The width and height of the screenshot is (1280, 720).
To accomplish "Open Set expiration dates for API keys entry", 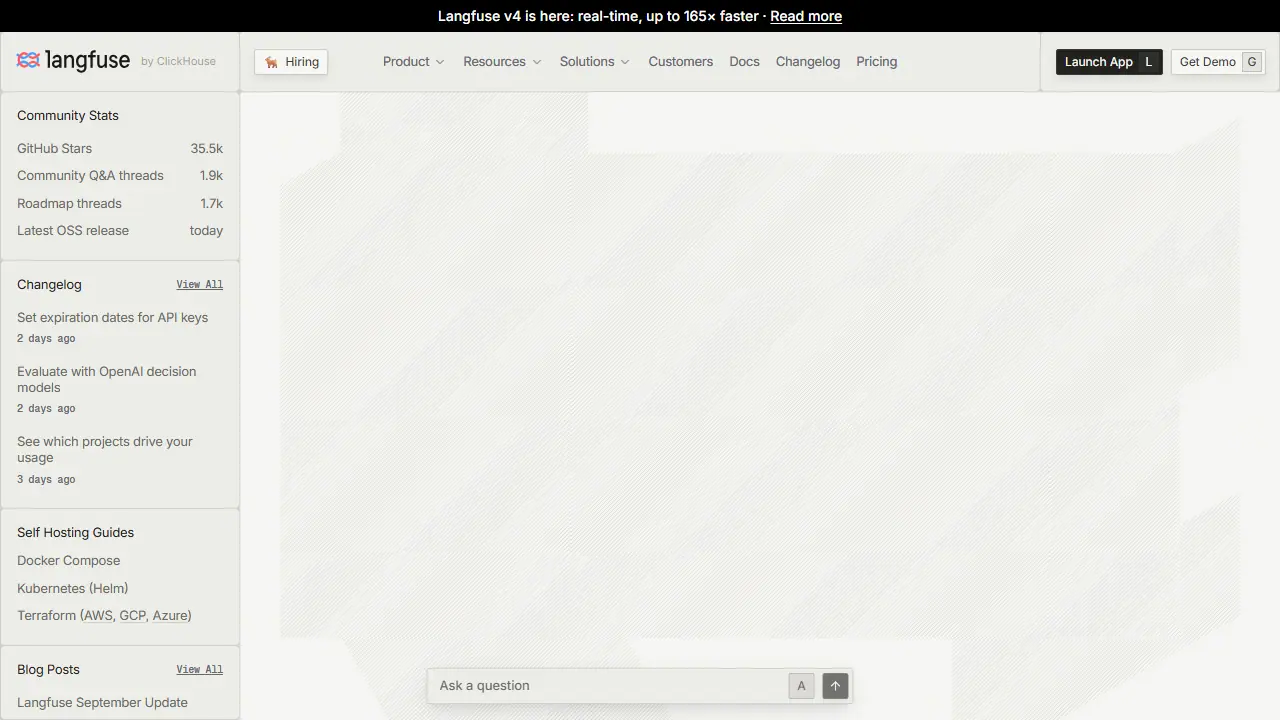I will pyautogui.click(x=112, y=318).
